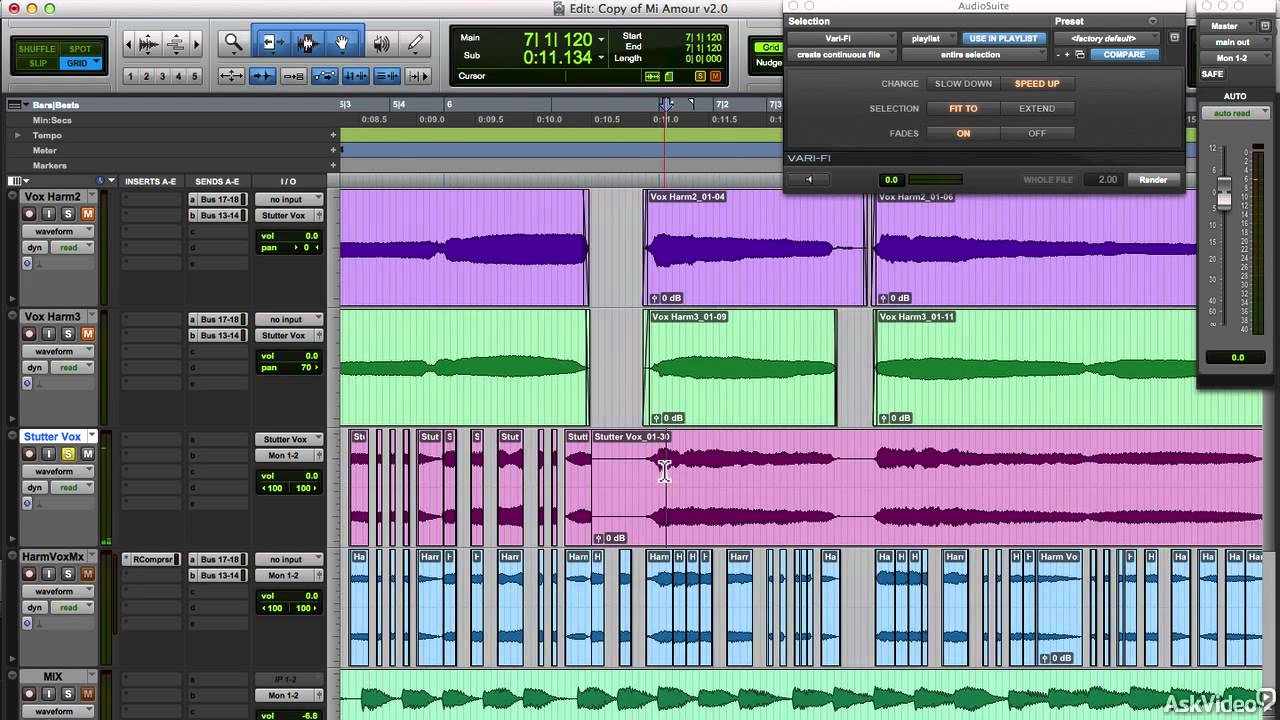The height and width of the screenshot is (720, 1280).
Task: Select the Grabber hand tool
Action: (x=342, y=43)
